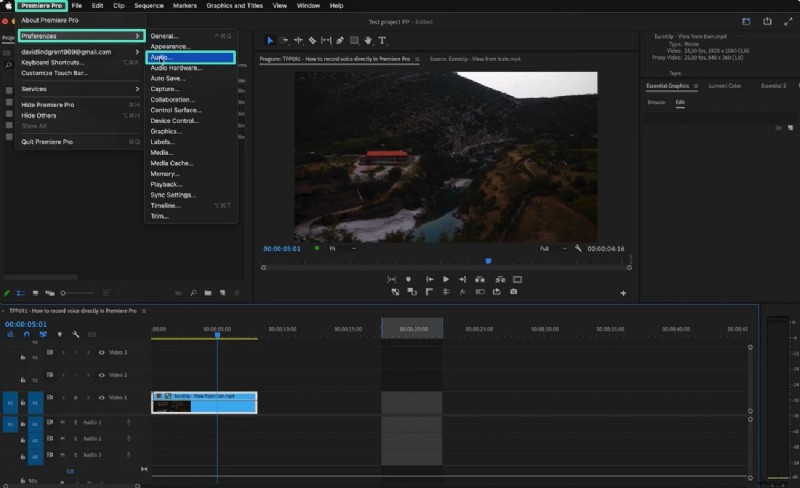Click the Export Frame camera icon

tap(514, 291)
